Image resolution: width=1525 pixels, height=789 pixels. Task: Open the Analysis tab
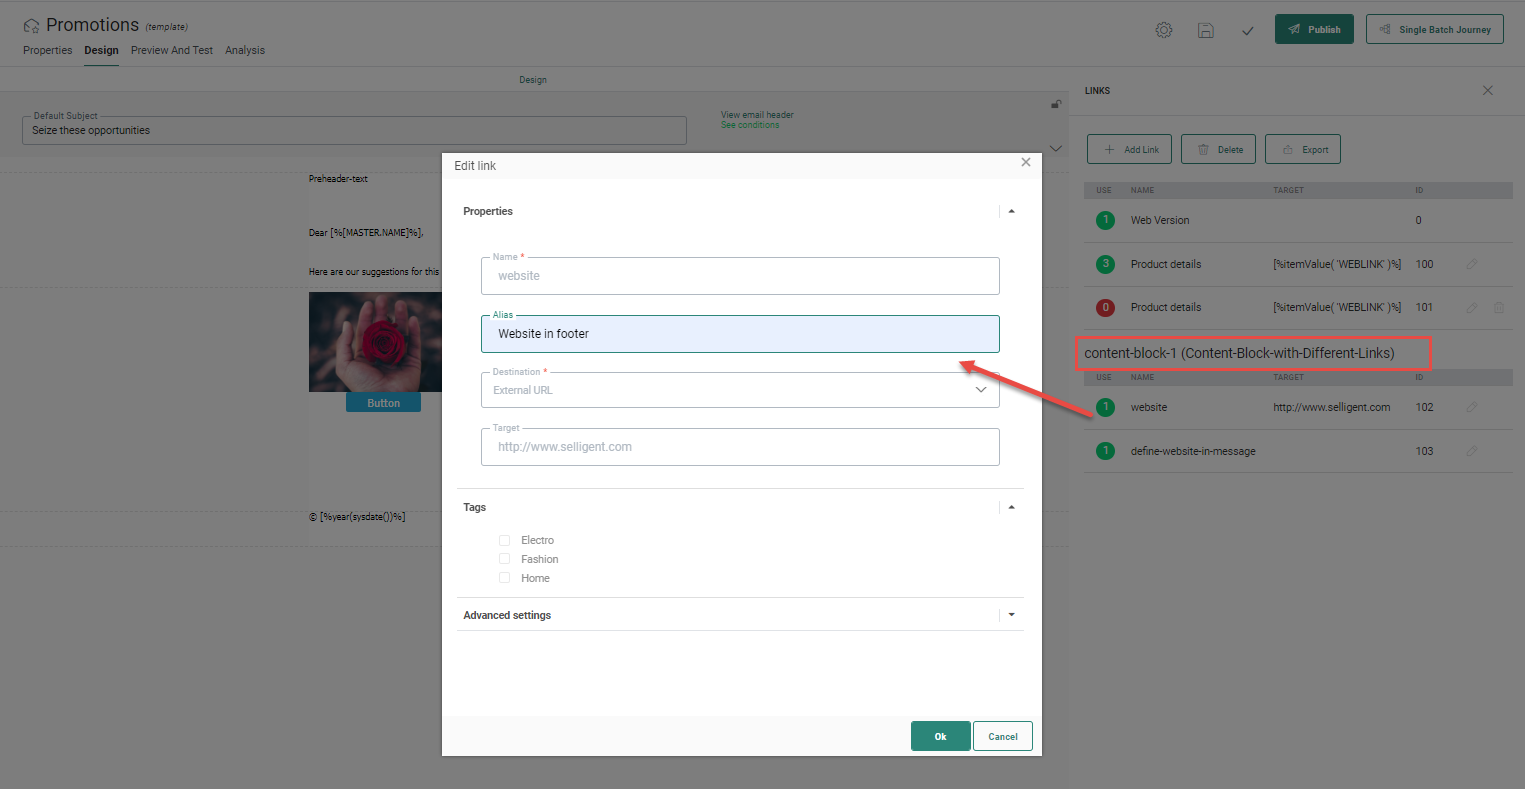tap(245, 50)
